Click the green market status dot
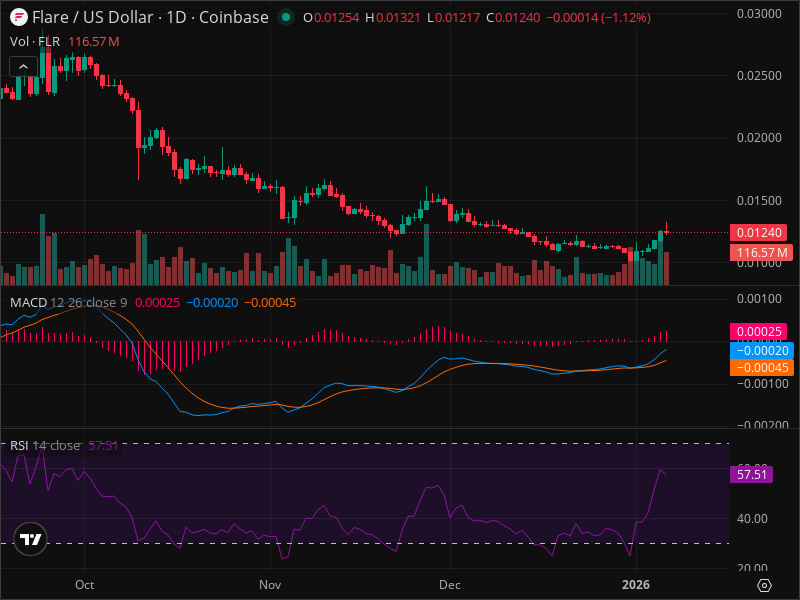Screen dimensions: 800x600 (x=286, y=17)
